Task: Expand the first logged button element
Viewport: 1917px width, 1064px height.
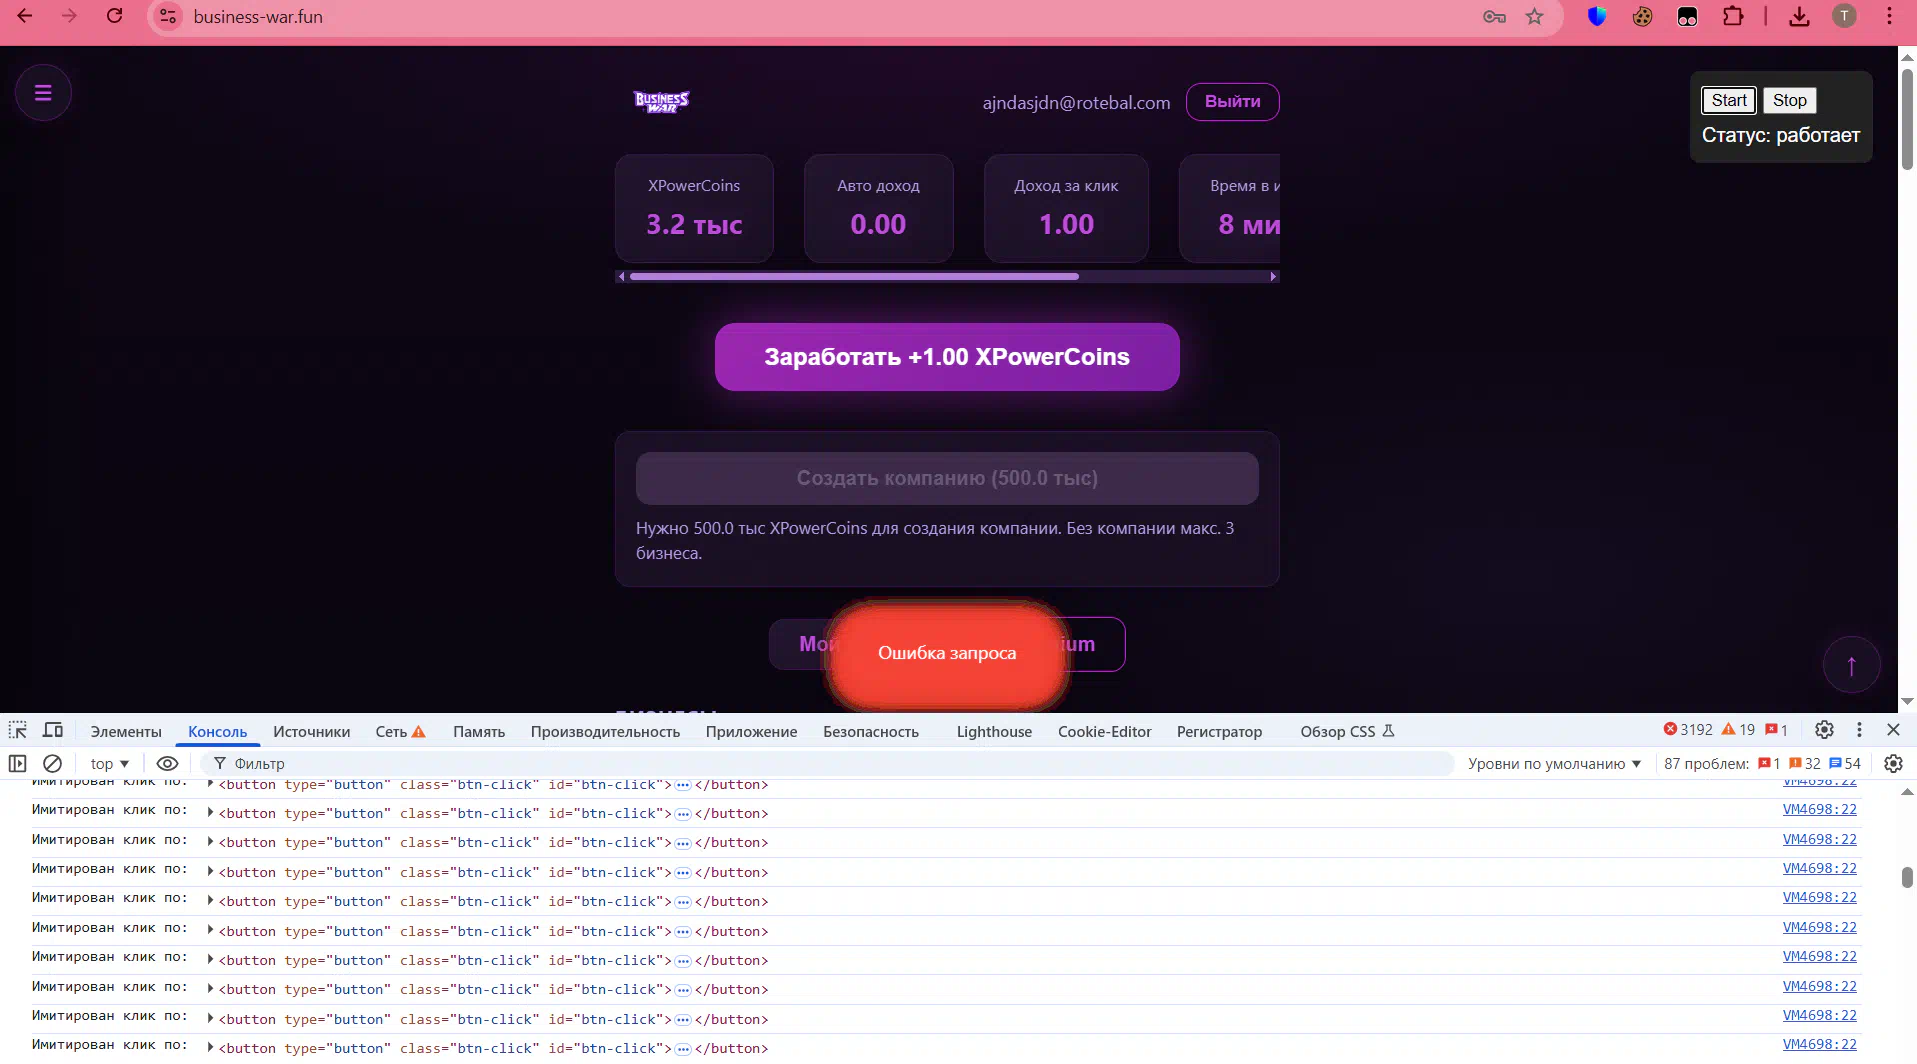Action: [x=210, y=784]
